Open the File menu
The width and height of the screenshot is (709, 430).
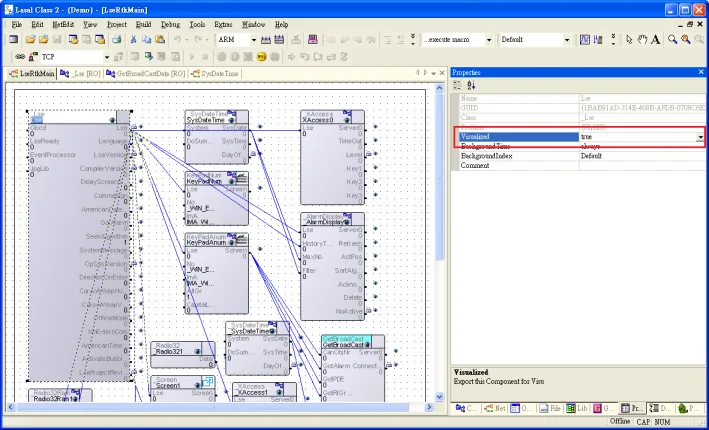17,24
